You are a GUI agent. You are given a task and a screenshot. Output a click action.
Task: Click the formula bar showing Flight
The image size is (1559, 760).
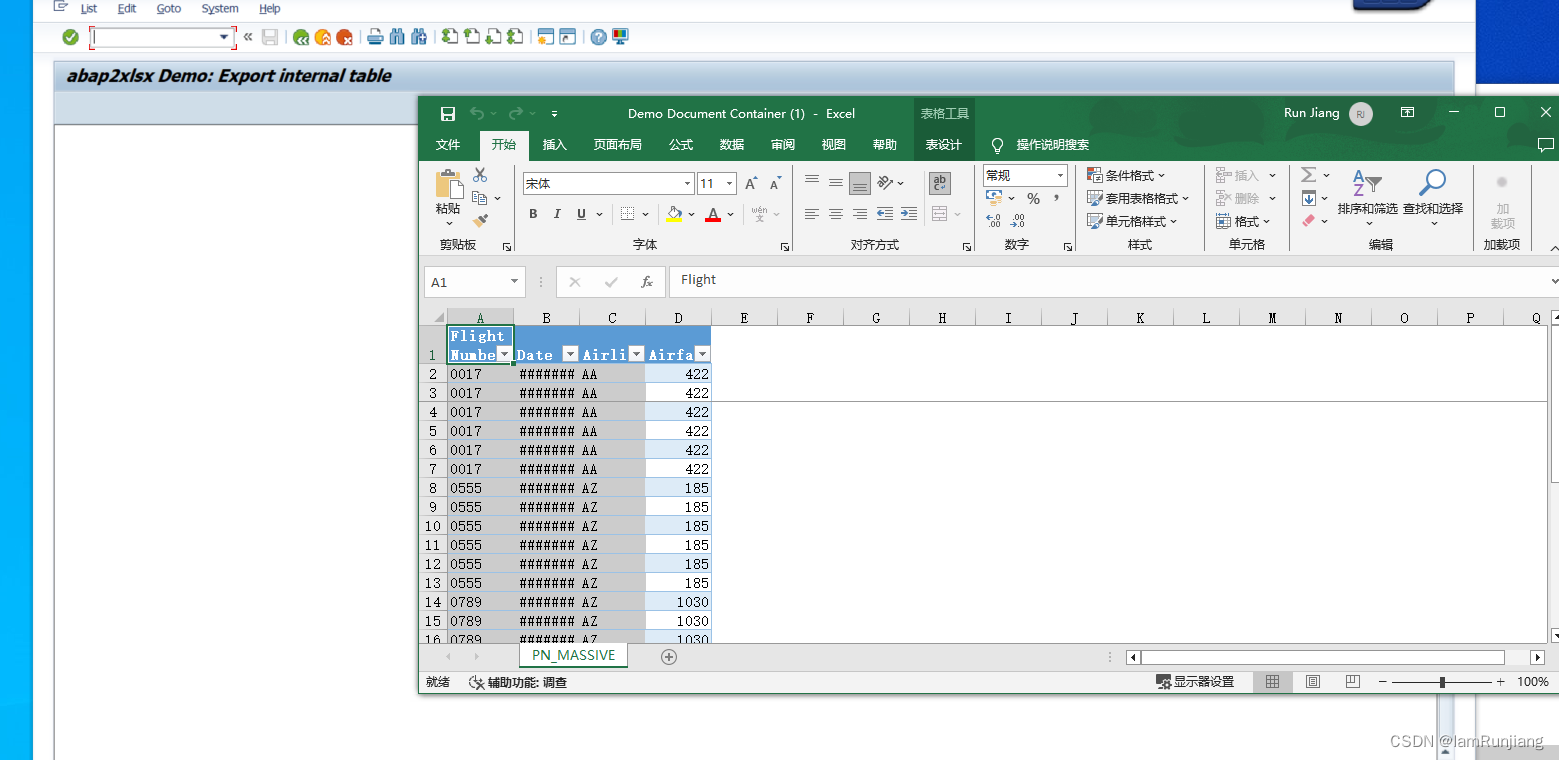[1113, 281]
